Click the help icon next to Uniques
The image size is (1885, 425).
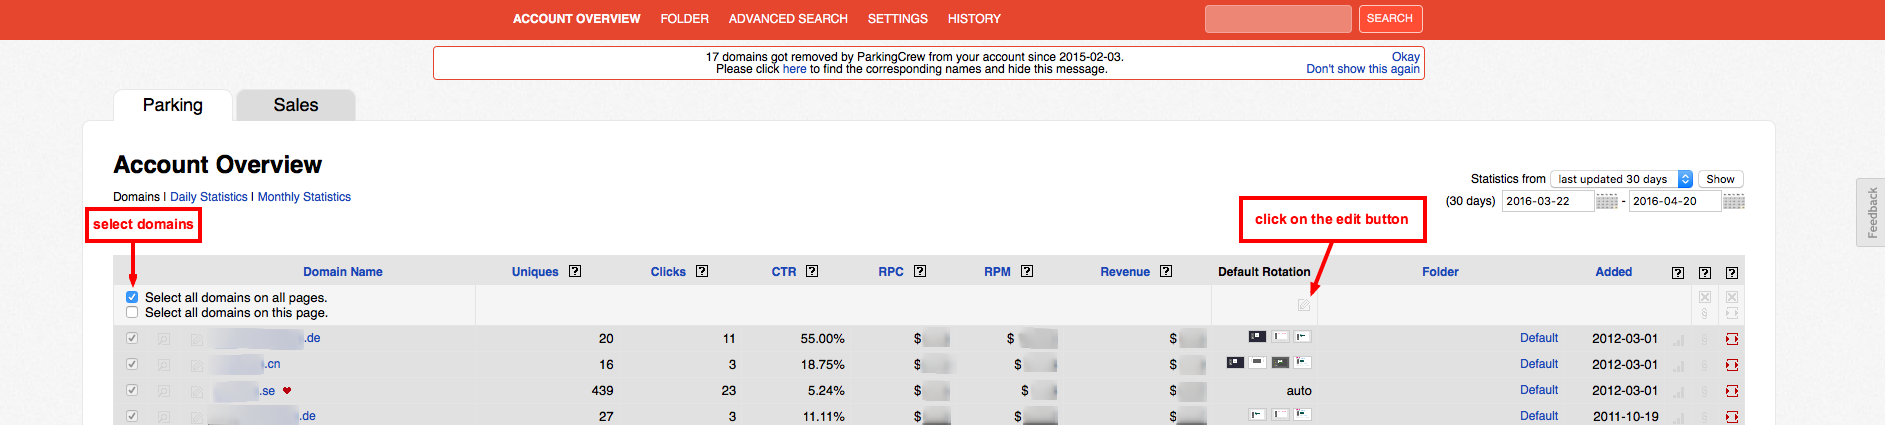coord(575,271)
